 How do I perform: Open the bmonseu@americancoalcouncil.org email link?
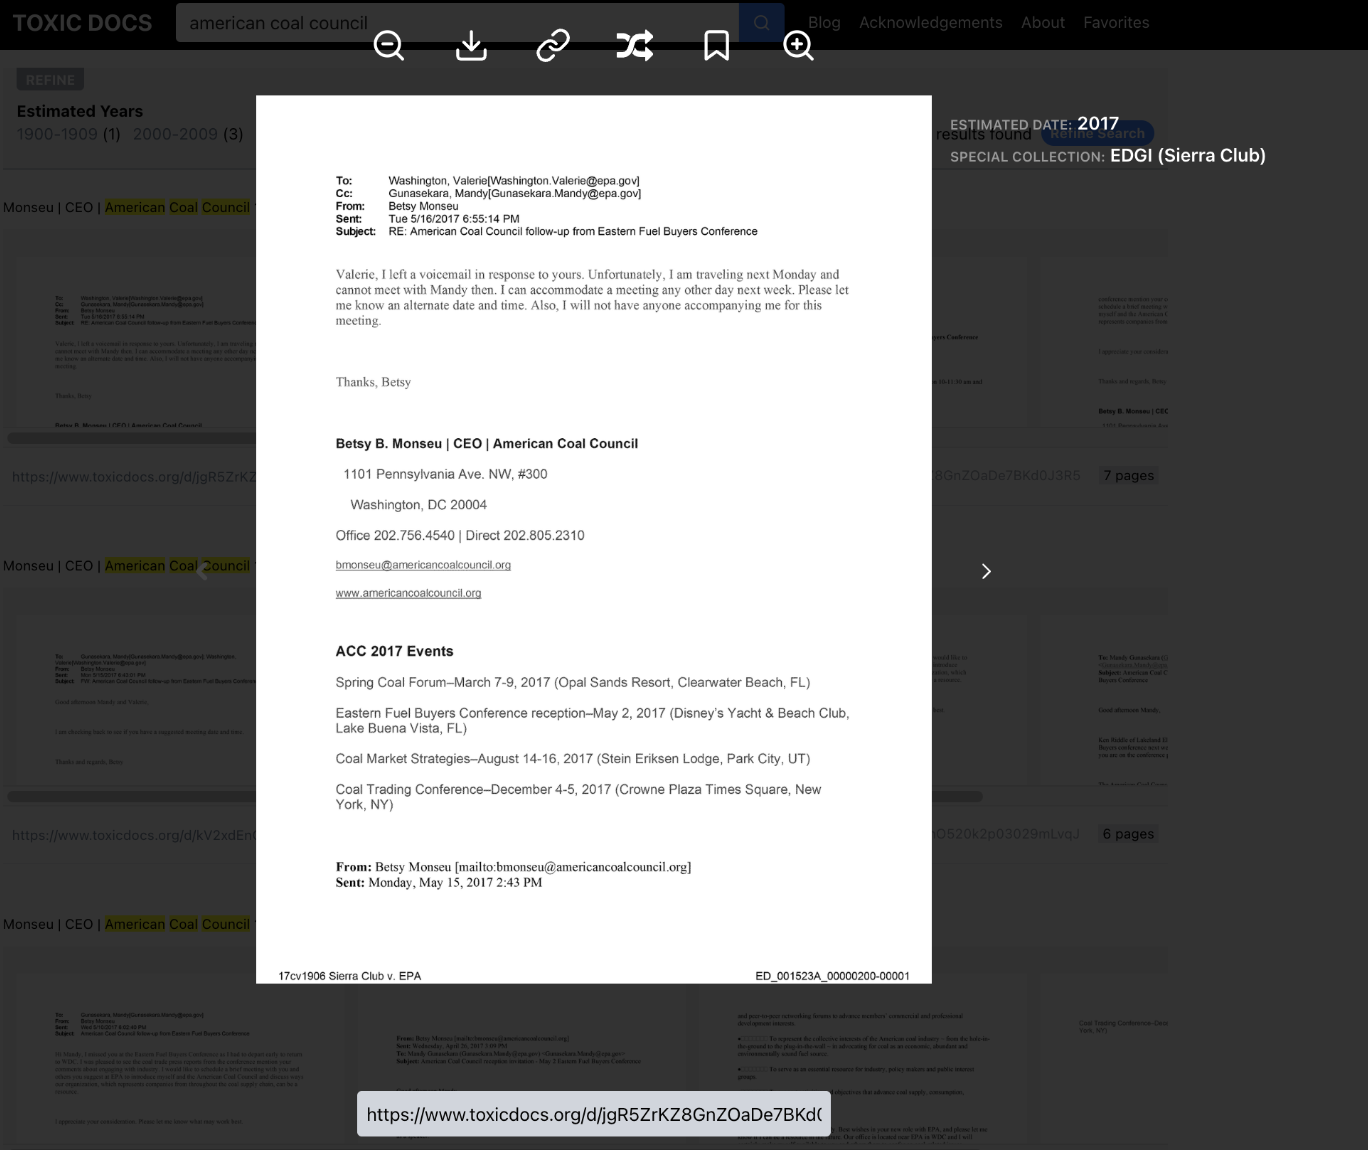[x=423, y=565]
